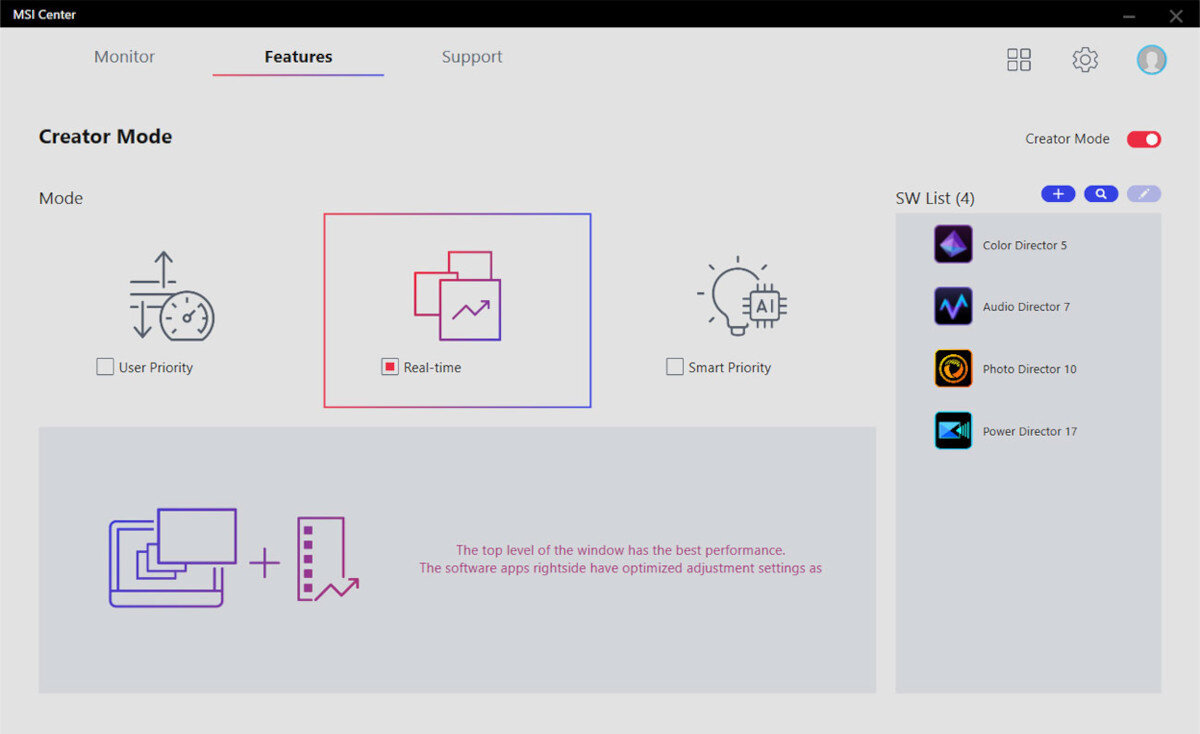
Task: Click the Photo Director 10 icon
Action: pos(953,369)
